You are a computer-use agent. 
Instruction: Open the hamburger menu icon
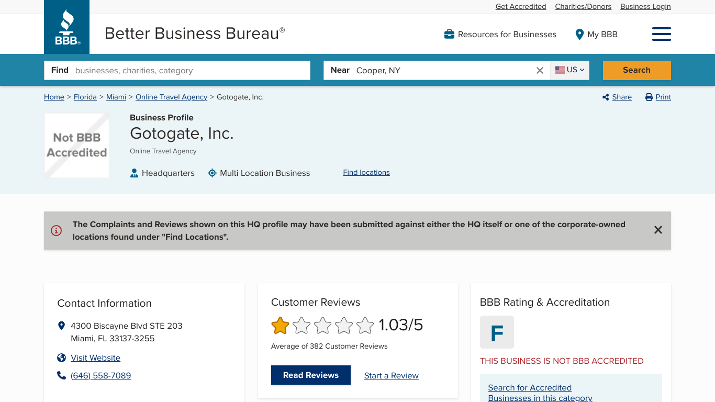point(661,34)
